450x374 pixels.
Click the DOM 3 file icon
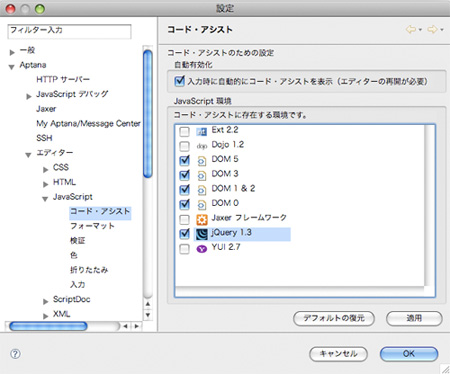(x=201, y=176)
